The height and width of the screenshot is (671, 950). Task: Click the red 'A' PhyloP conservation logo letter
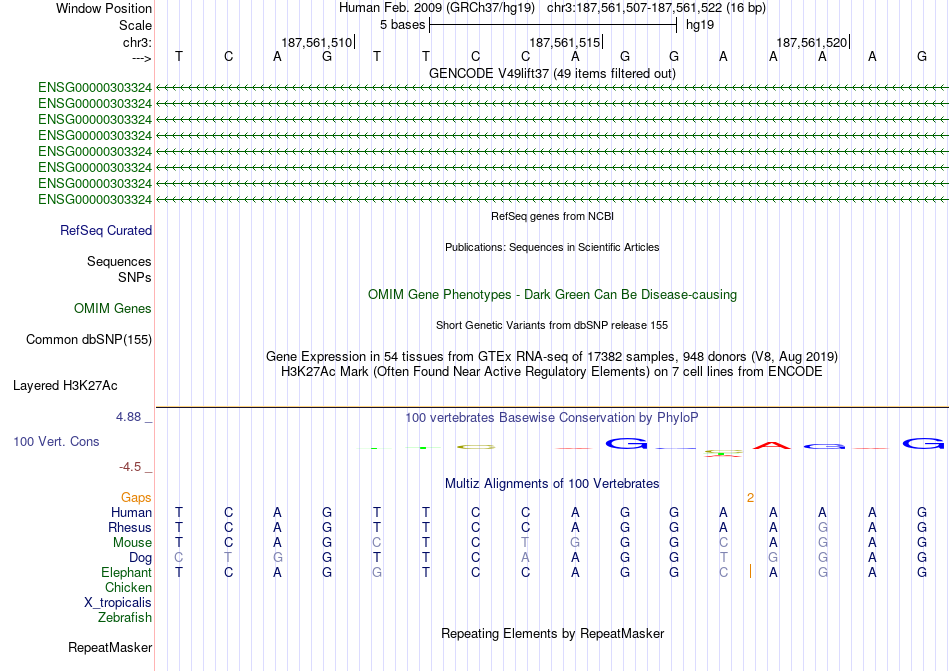click(772, 445)
